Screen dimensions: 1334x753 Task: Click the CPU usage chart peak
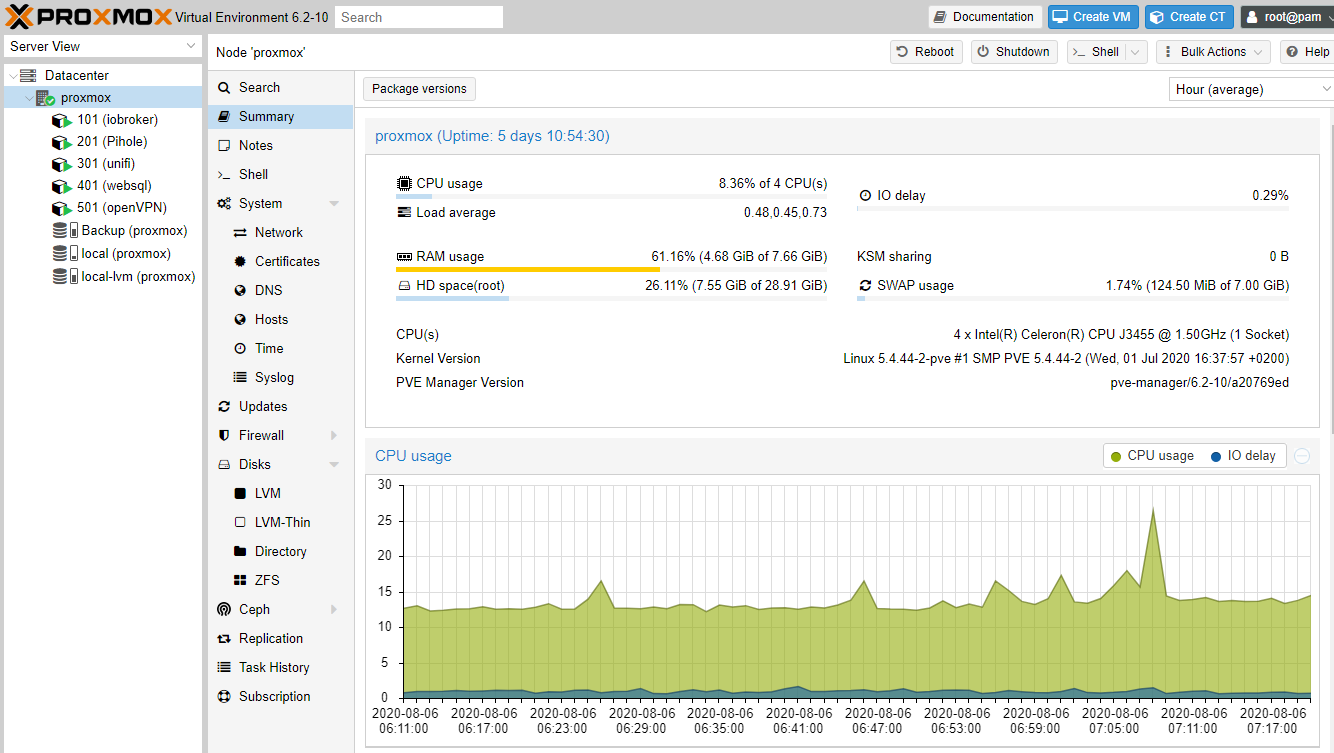tap(1153, 509)
